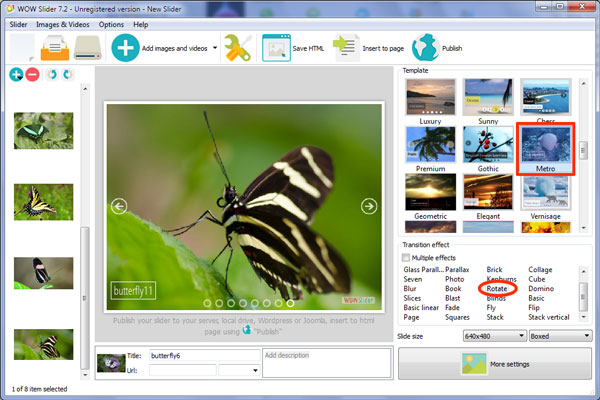Click the Publish text label
600x400 pixels.
[x=452, y=49]
